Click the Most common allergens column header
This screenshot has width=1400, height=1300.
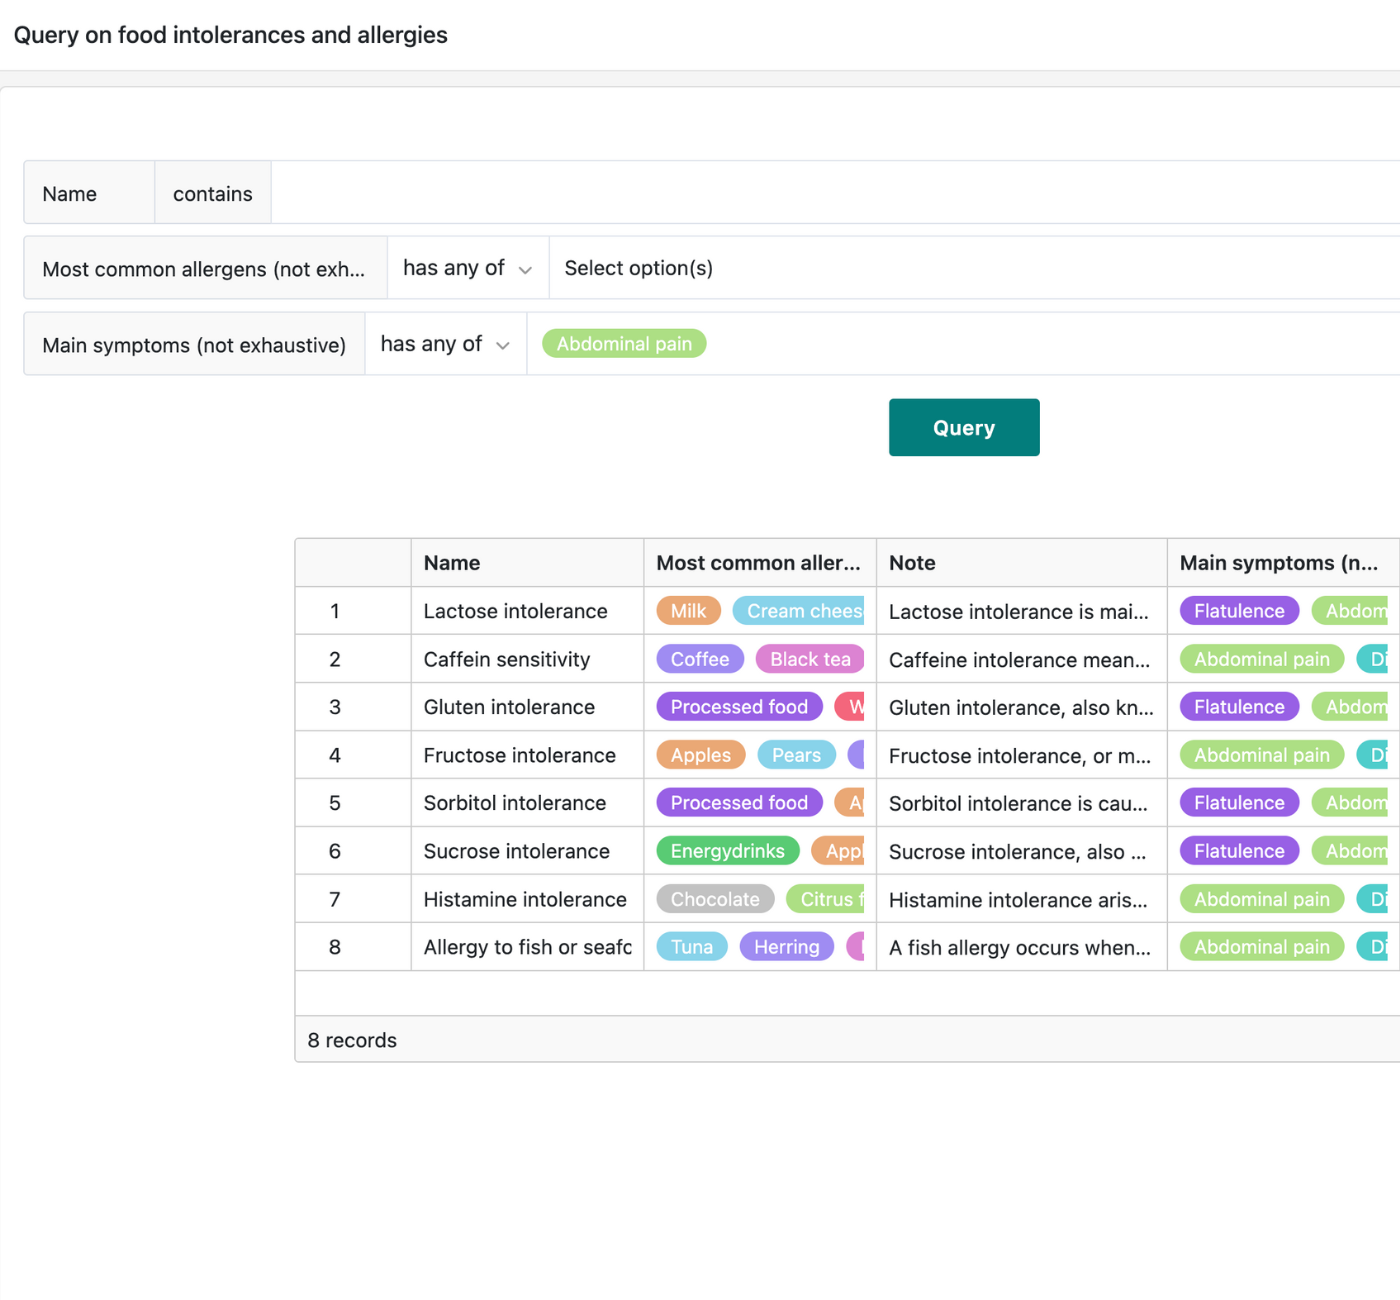[758, 563]
